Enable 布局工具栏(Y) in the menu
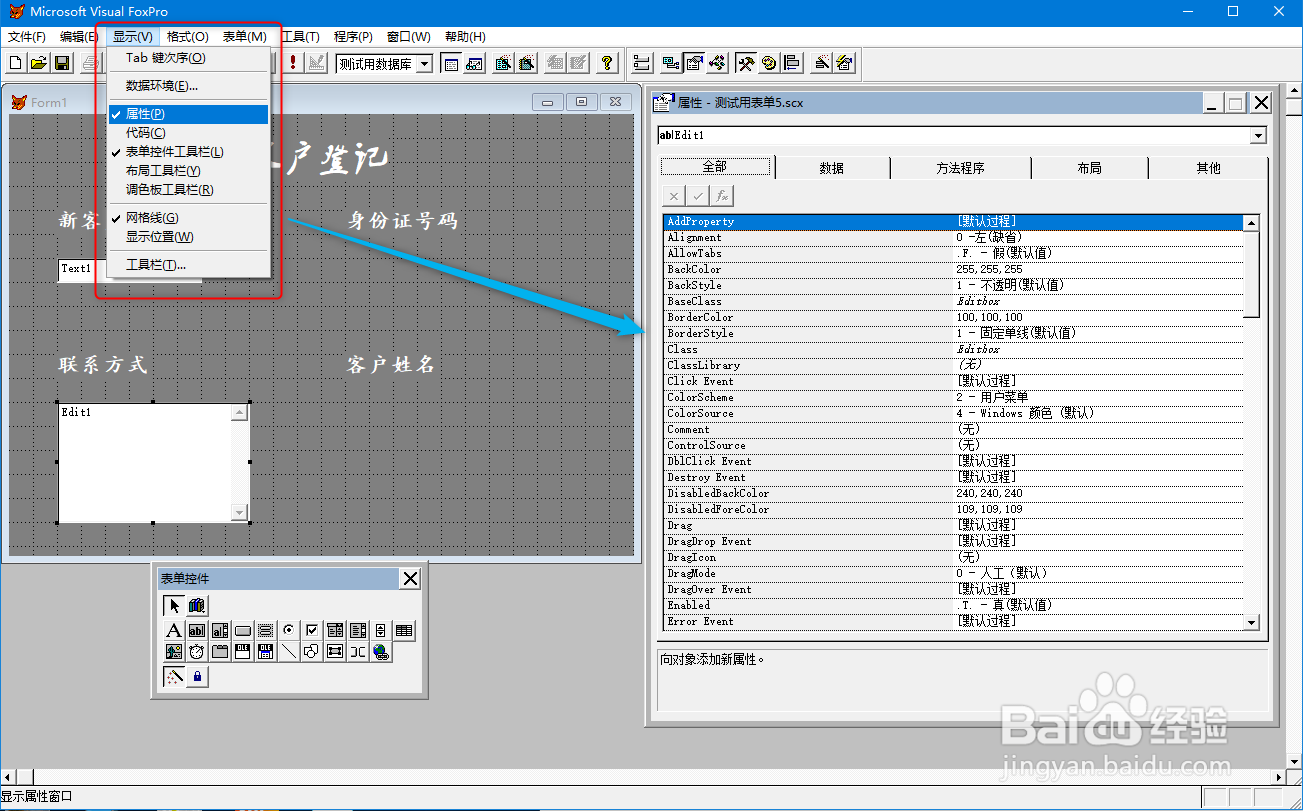The image size is (1303, 811). (x=188, y=171)
